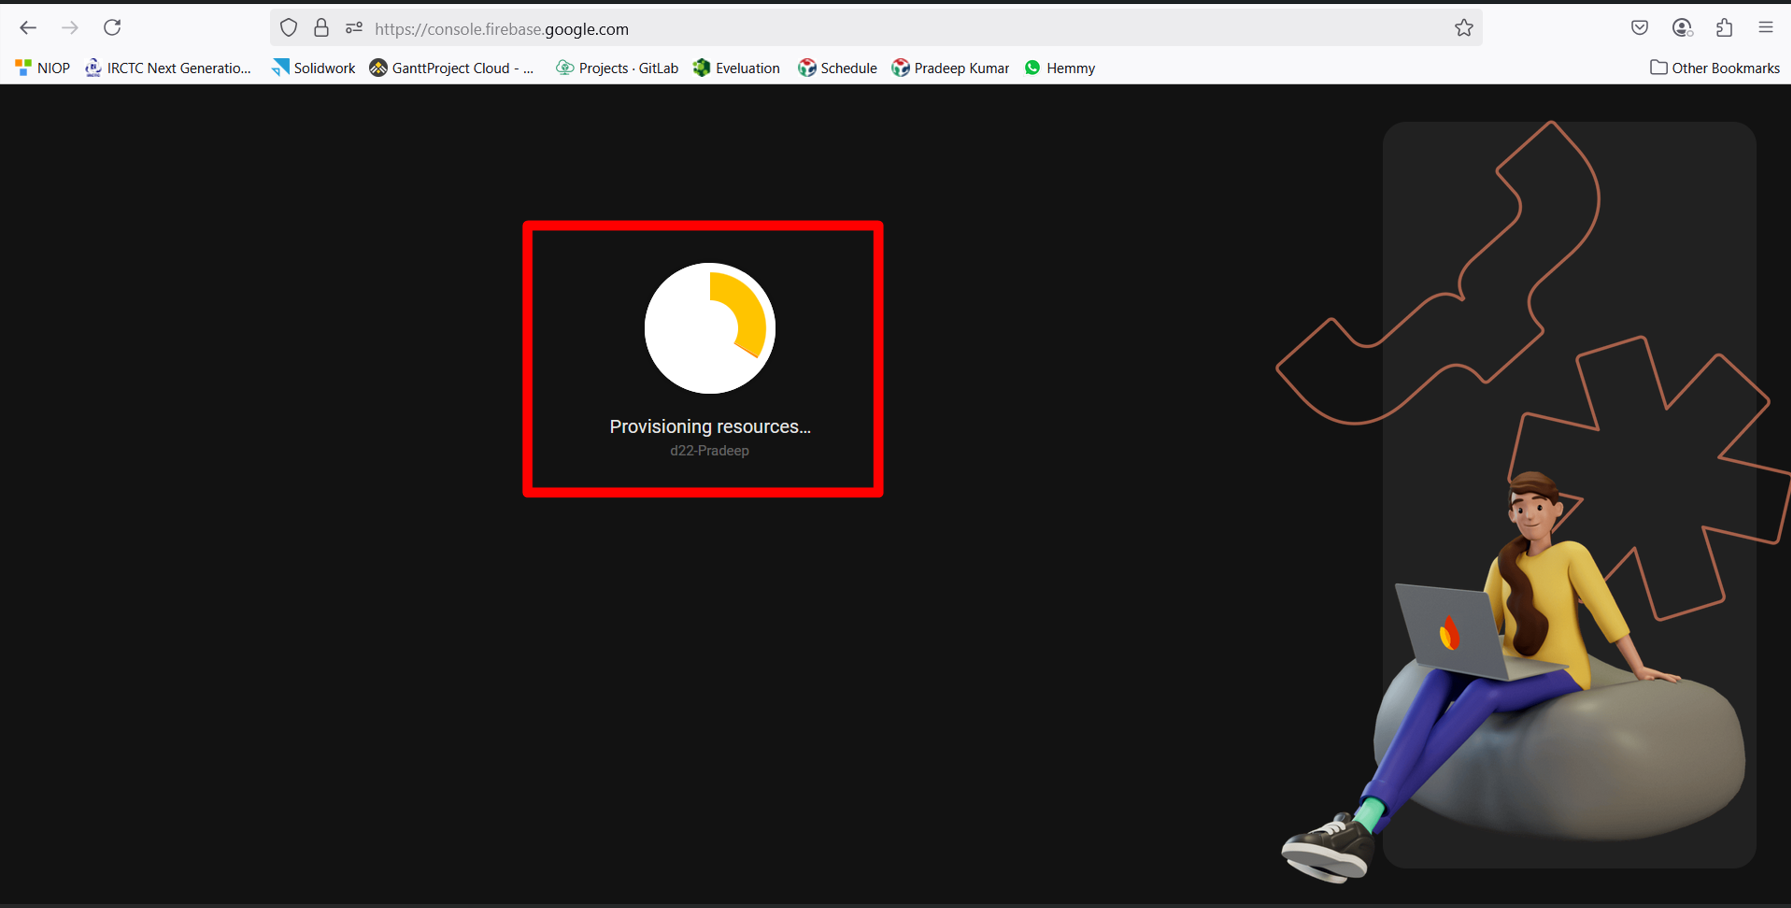1791x908 pixels.
Task: Bookmark this page with the star
Action: coord(1464,28)
